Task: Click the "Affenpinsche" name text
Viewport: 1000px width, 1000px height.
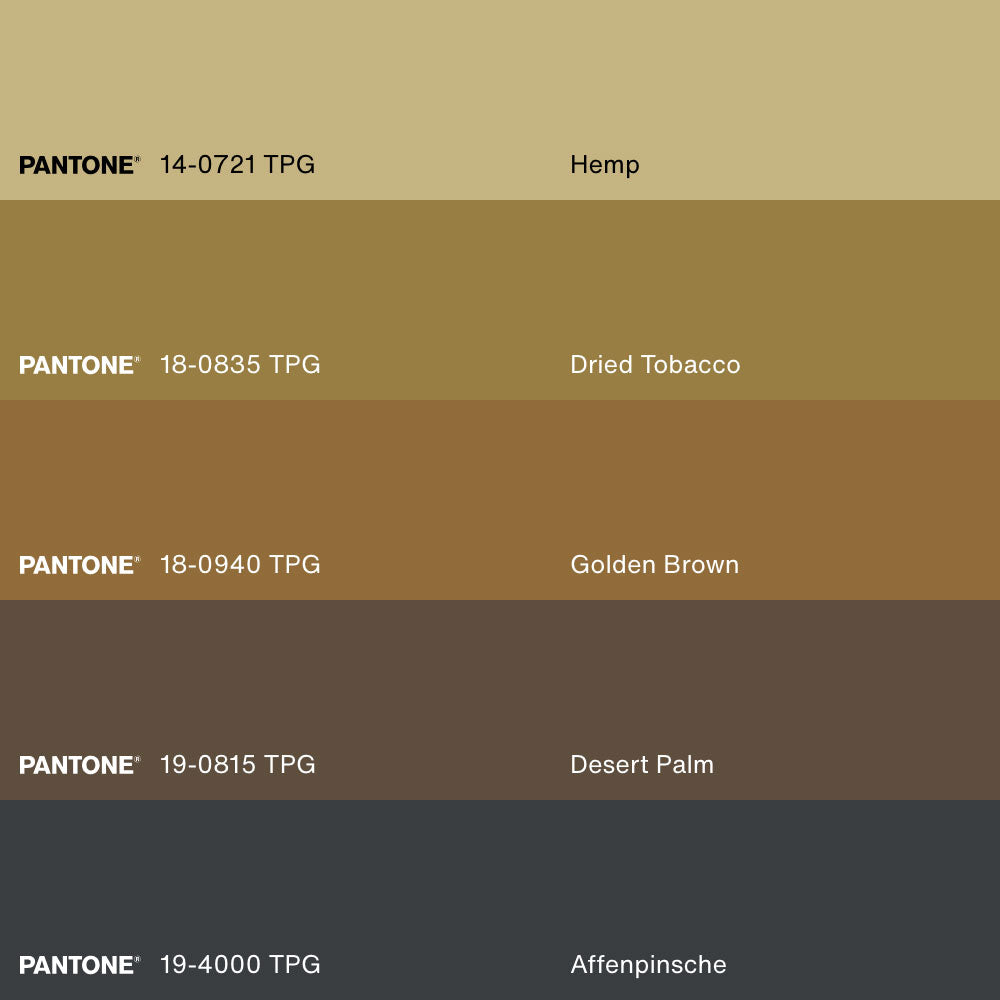Action: pyautogui.click(x=648, y=965)
